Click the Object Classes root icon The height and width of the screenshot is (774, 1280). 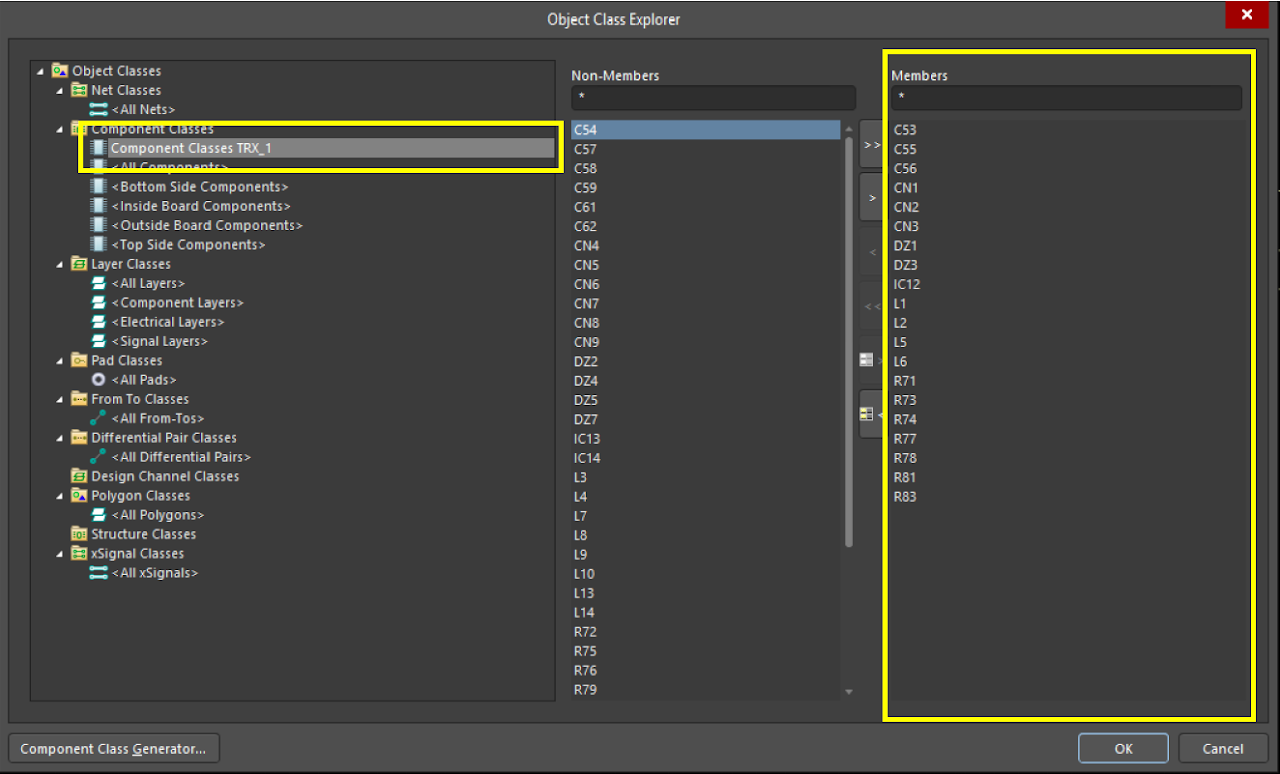click(60, 70)
